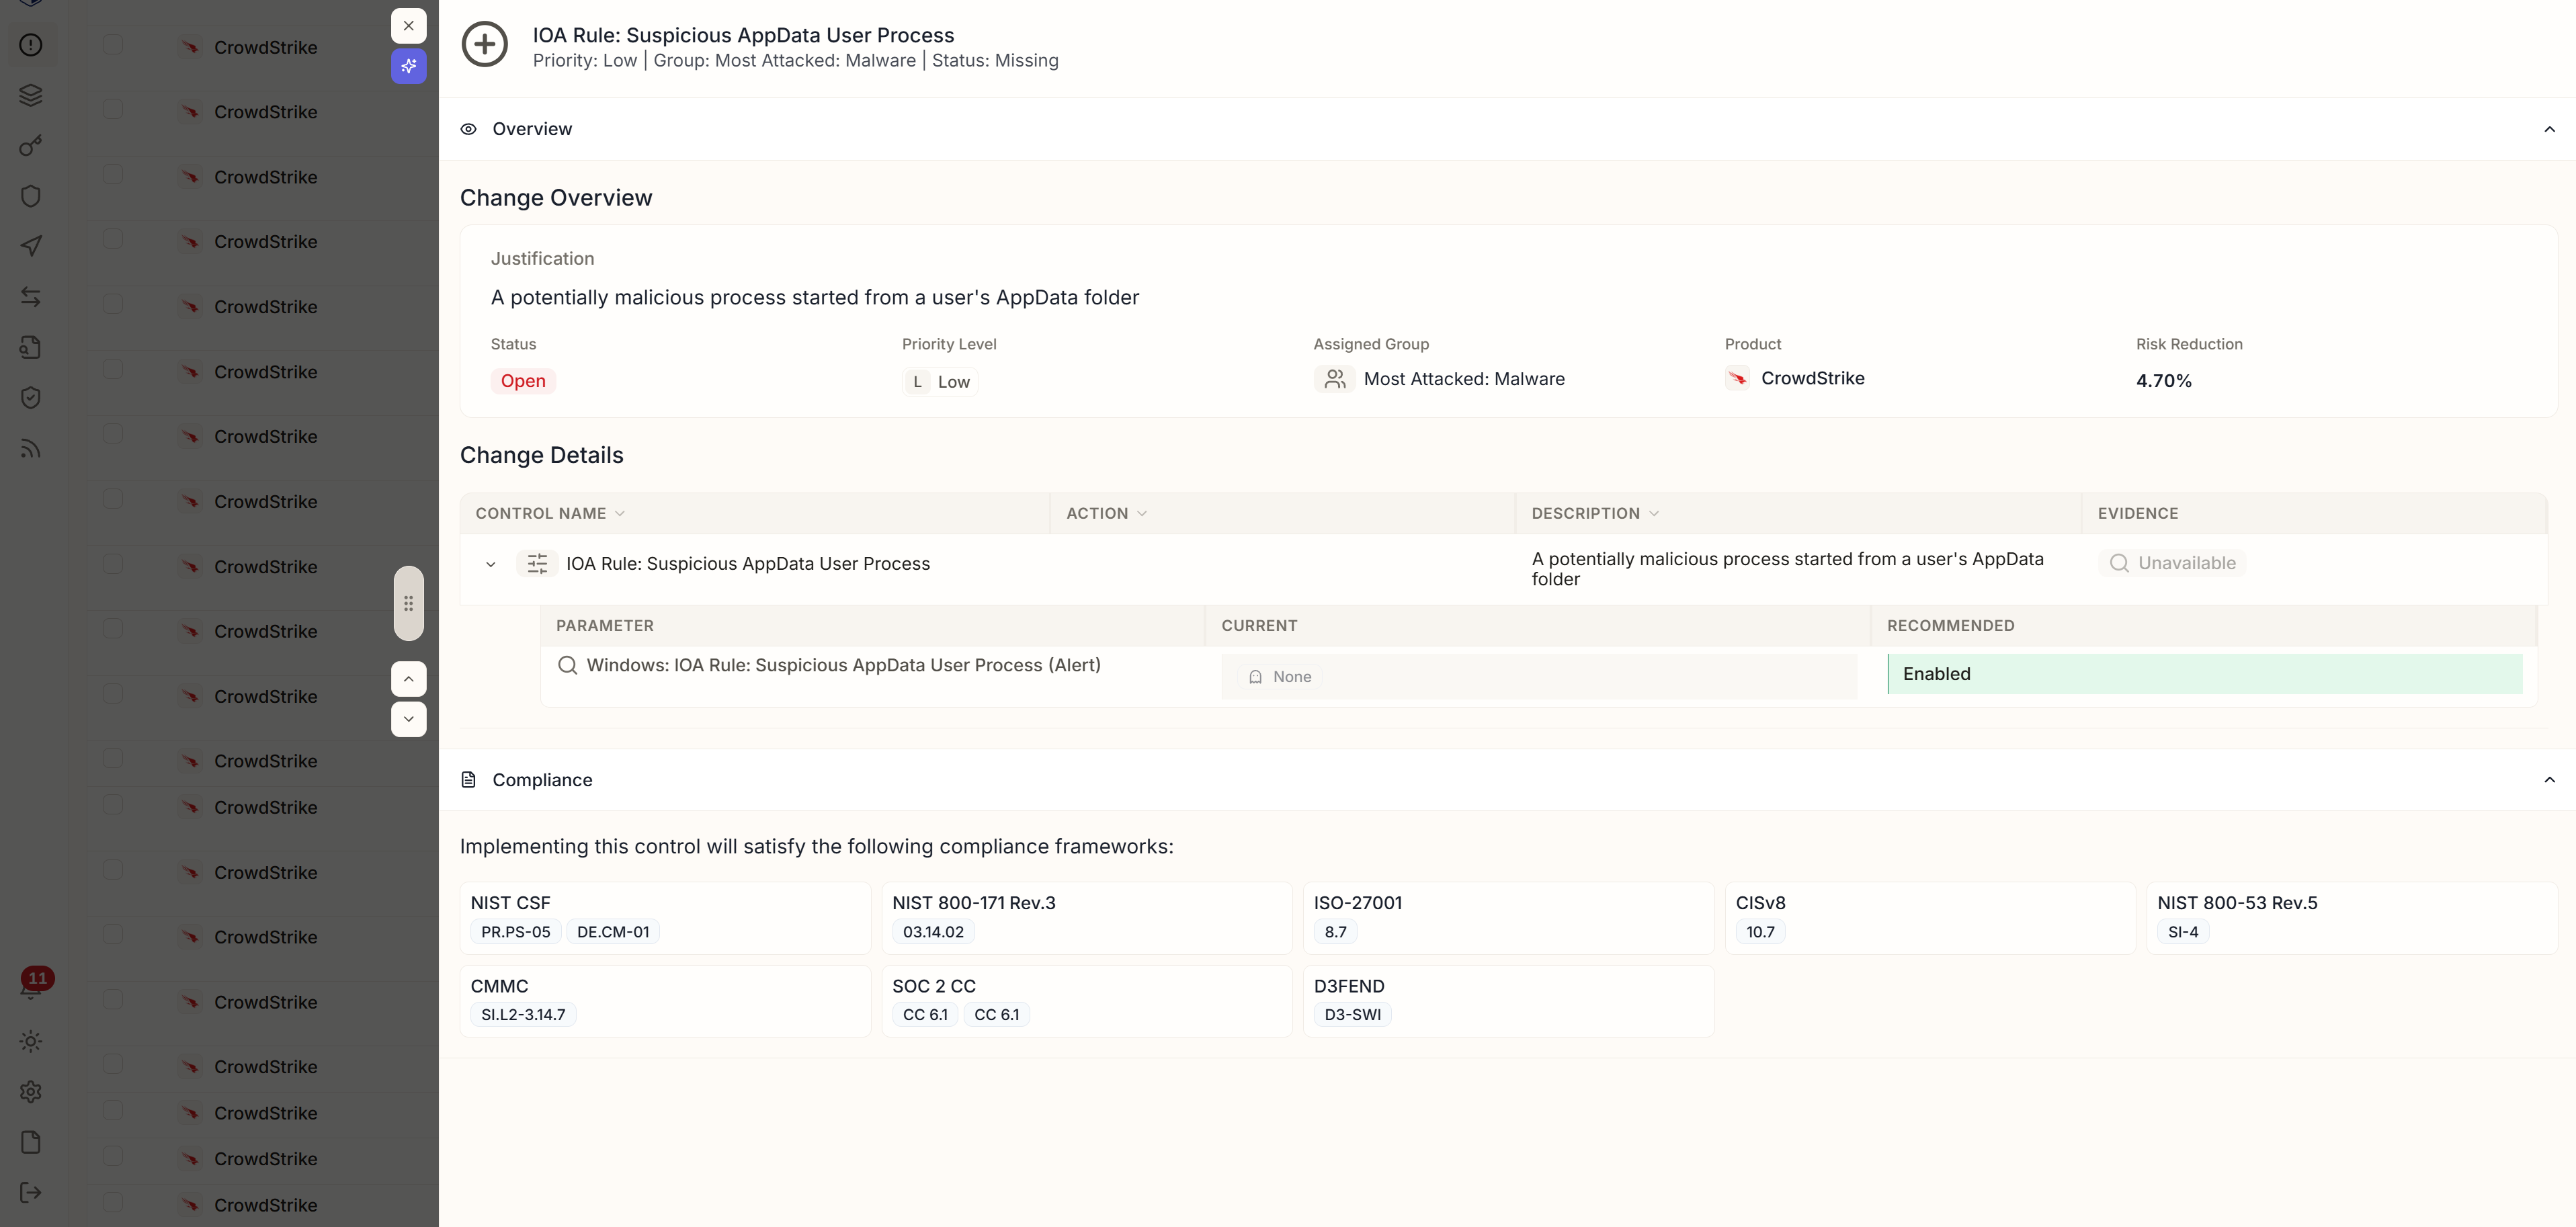
Task: Click the Unavailable evidence button
Action: coord(2172,563)
